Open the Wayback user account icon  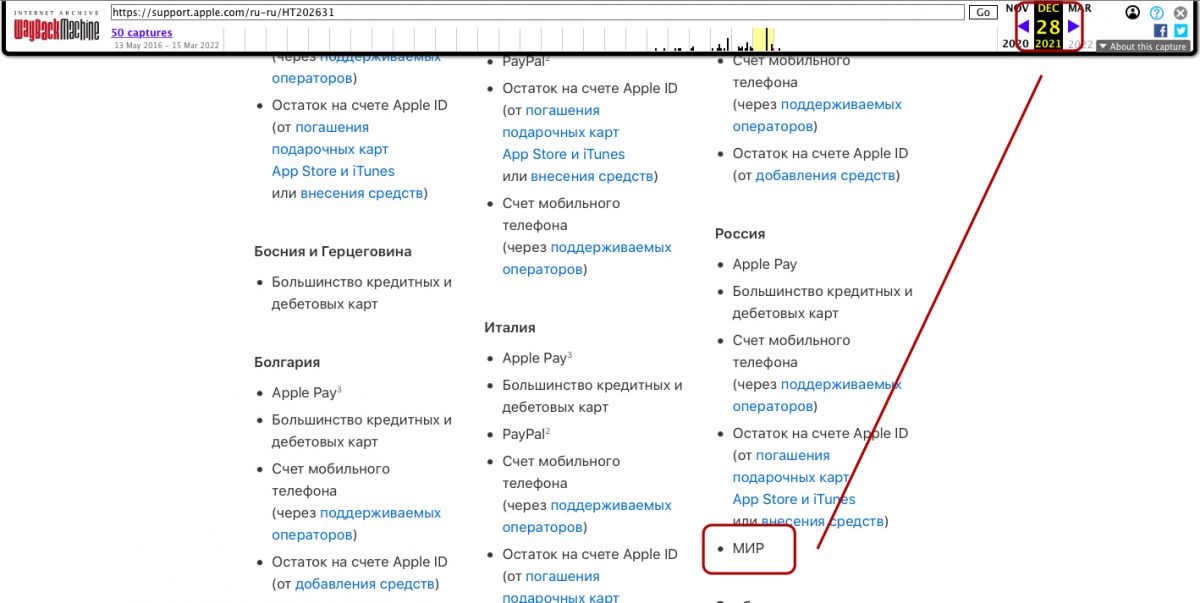[x=1132, y=12]
